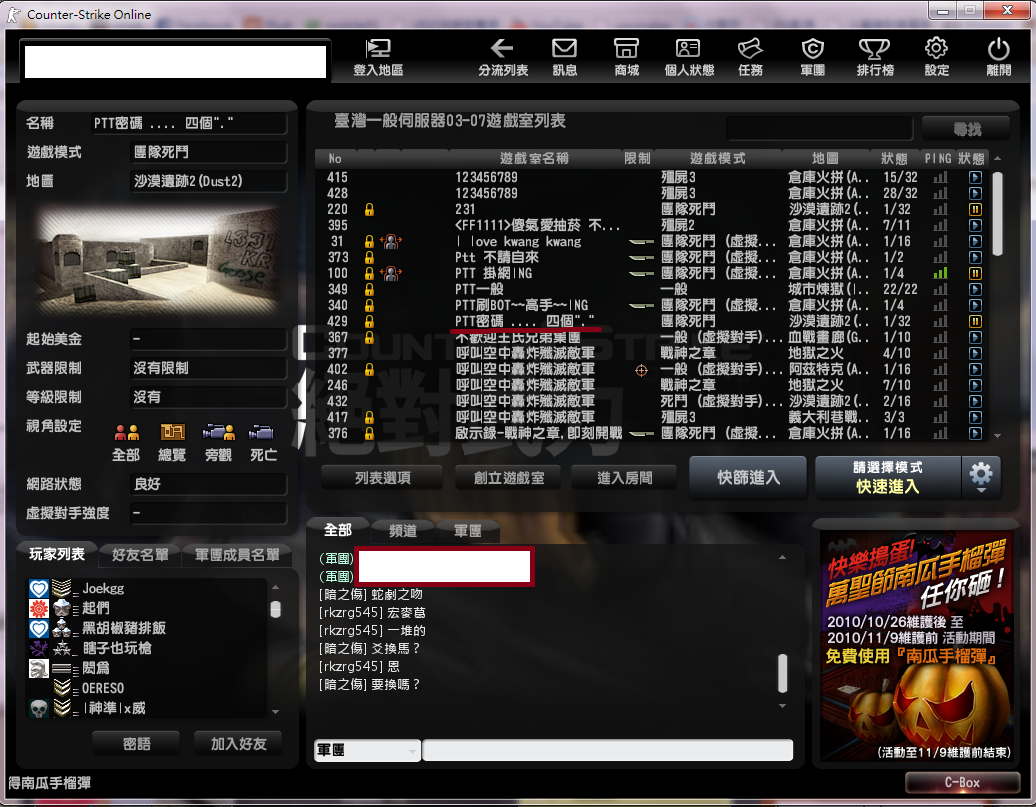
Task: Click the 離開 exit power icon
Action: coord(998,57)
